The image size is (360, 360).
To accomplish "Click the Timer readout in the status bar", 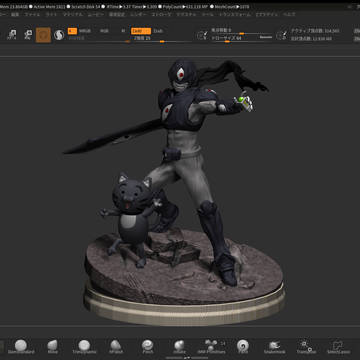I will (x=144, y=6).
